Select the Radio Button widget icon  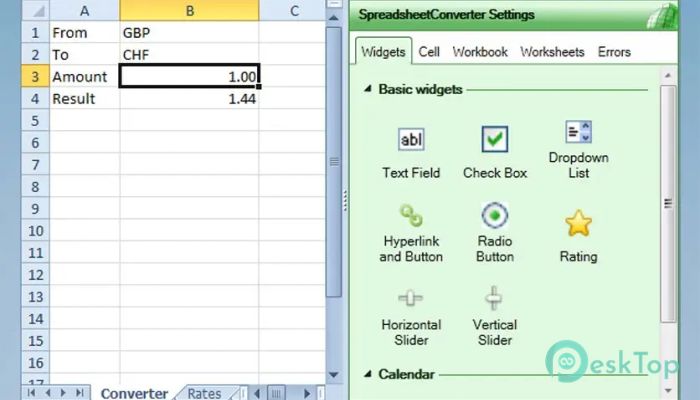[x=495, y=215]
